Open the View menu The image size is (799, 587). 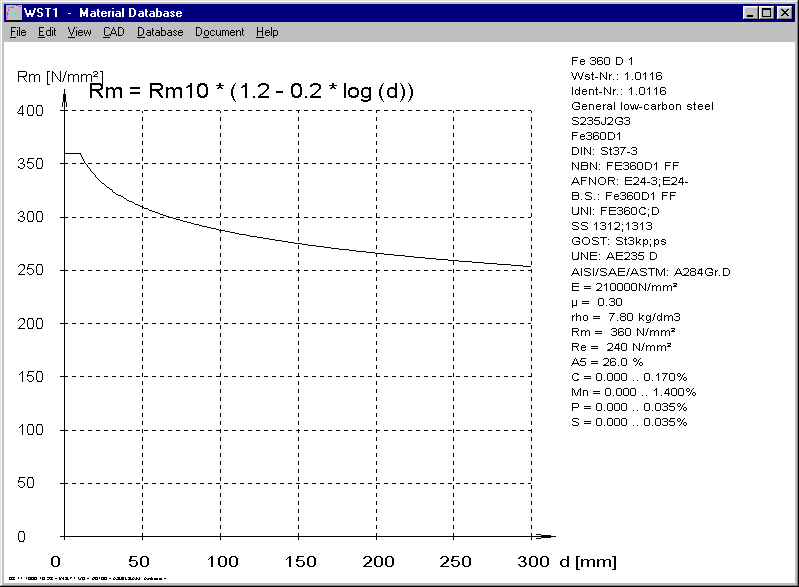tap(79, 32)
